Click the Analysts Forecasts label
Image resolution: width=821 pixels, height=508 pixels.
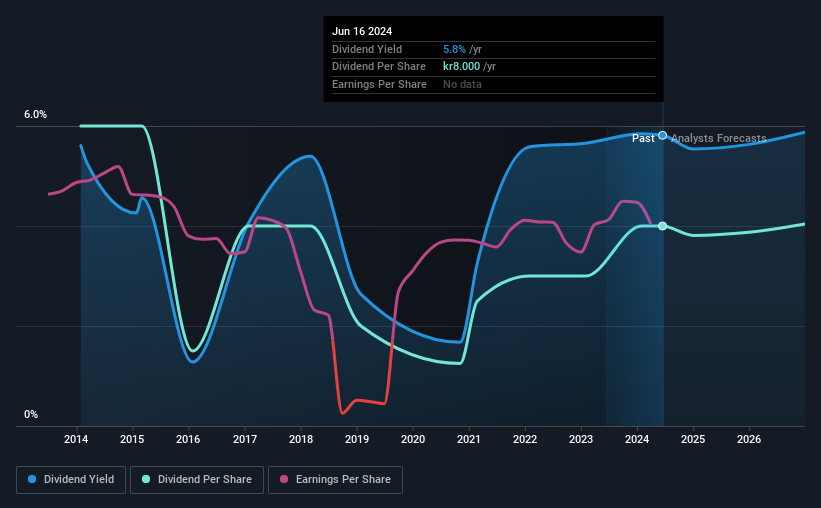(x=718, y=138)
